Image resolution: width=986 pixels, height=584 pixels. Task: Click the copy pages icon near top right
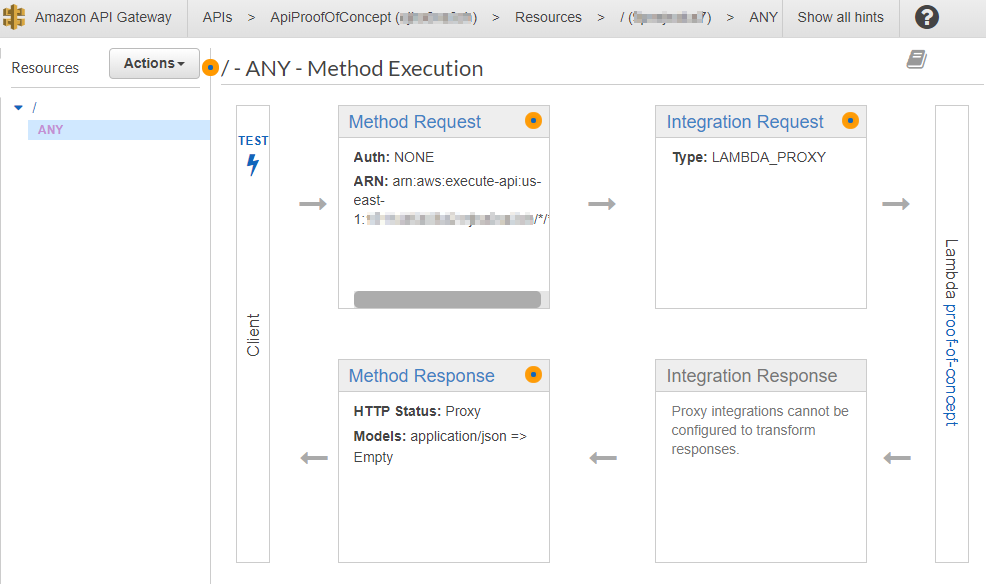click(917, 59)
